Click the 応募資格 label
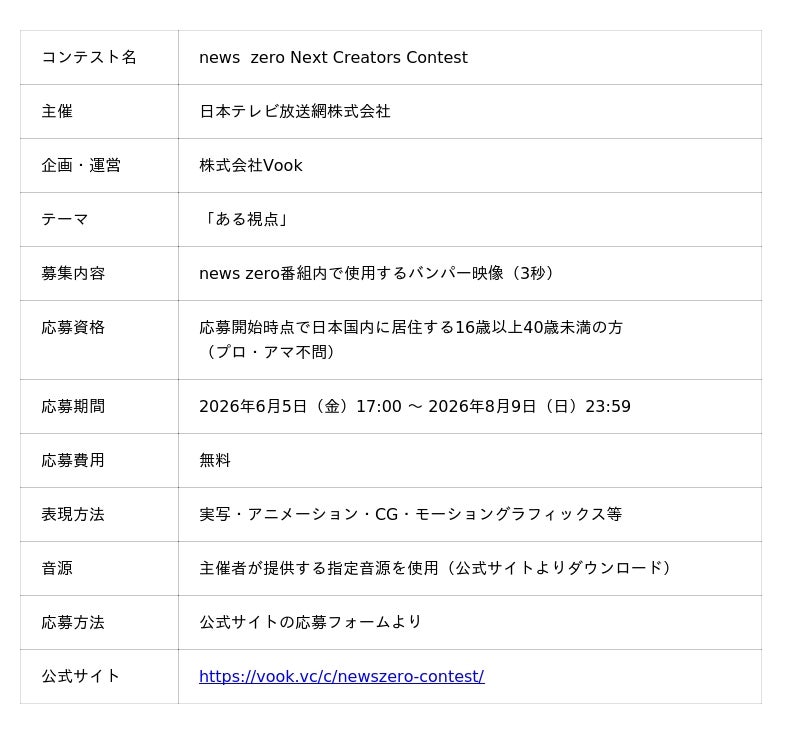This screenshot has height=734, width=800. click(73, 327)
